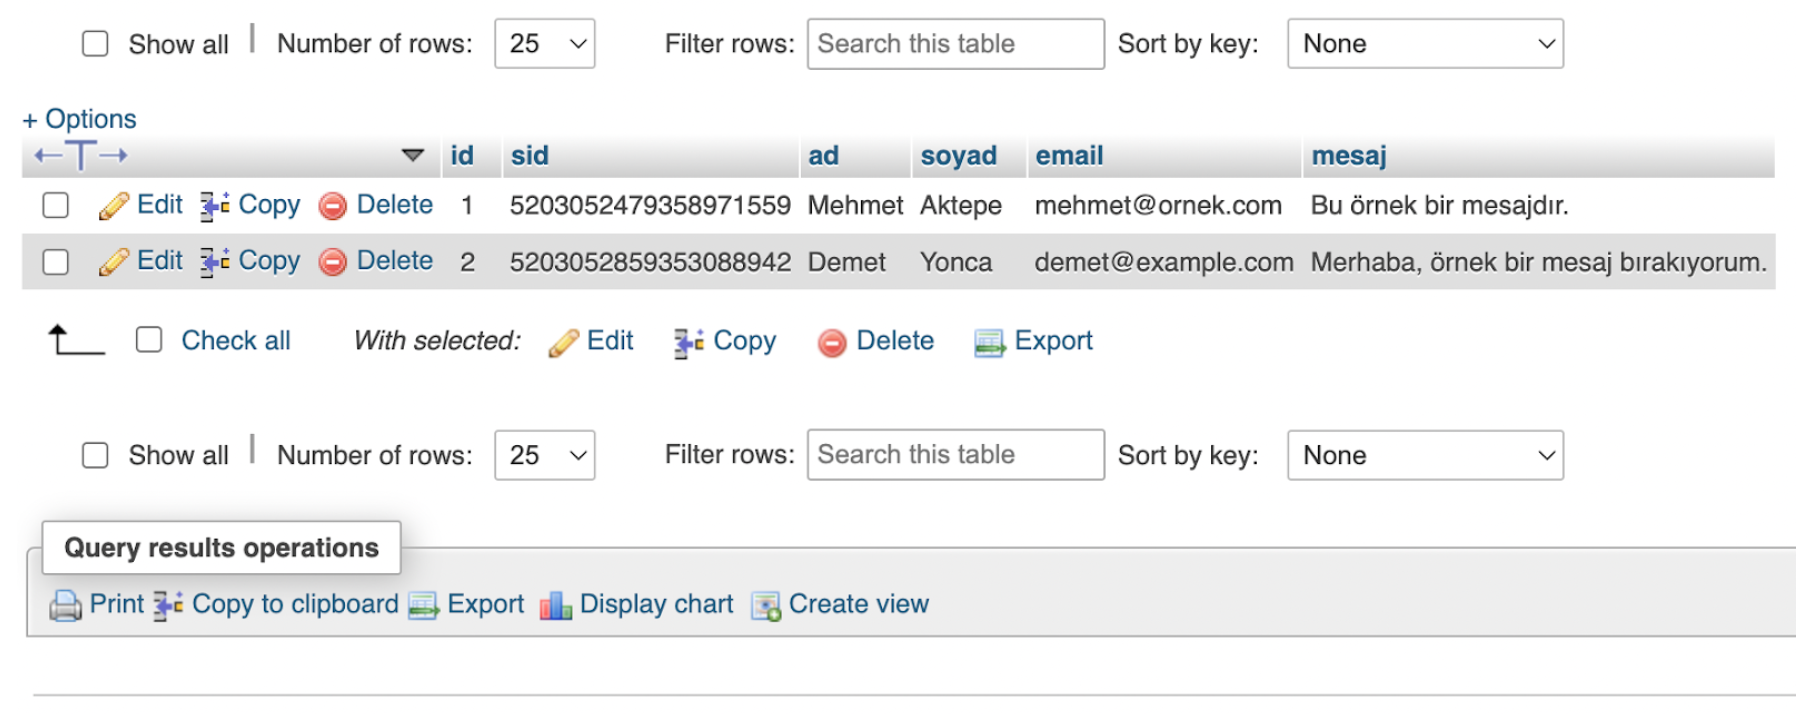
Task: Click the Copy to clipboard icon
Action: 168,605
